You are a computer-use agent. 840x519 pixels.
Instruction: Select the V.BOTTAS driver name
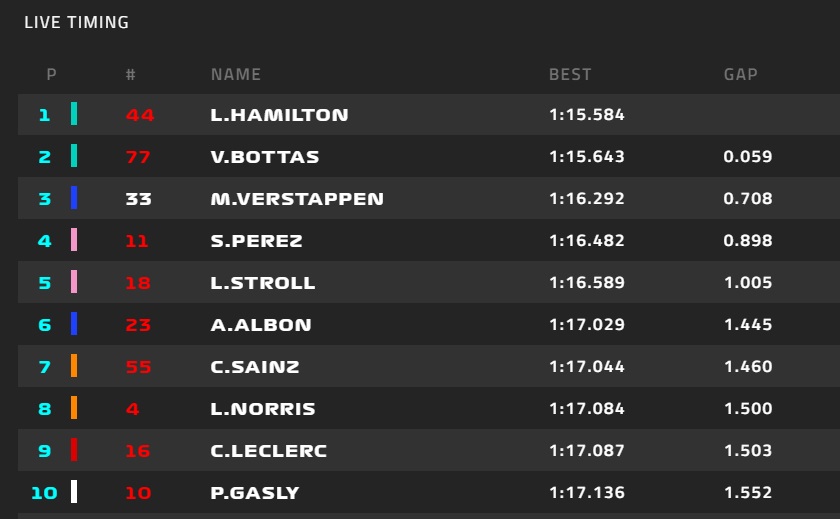click(265, 157)
